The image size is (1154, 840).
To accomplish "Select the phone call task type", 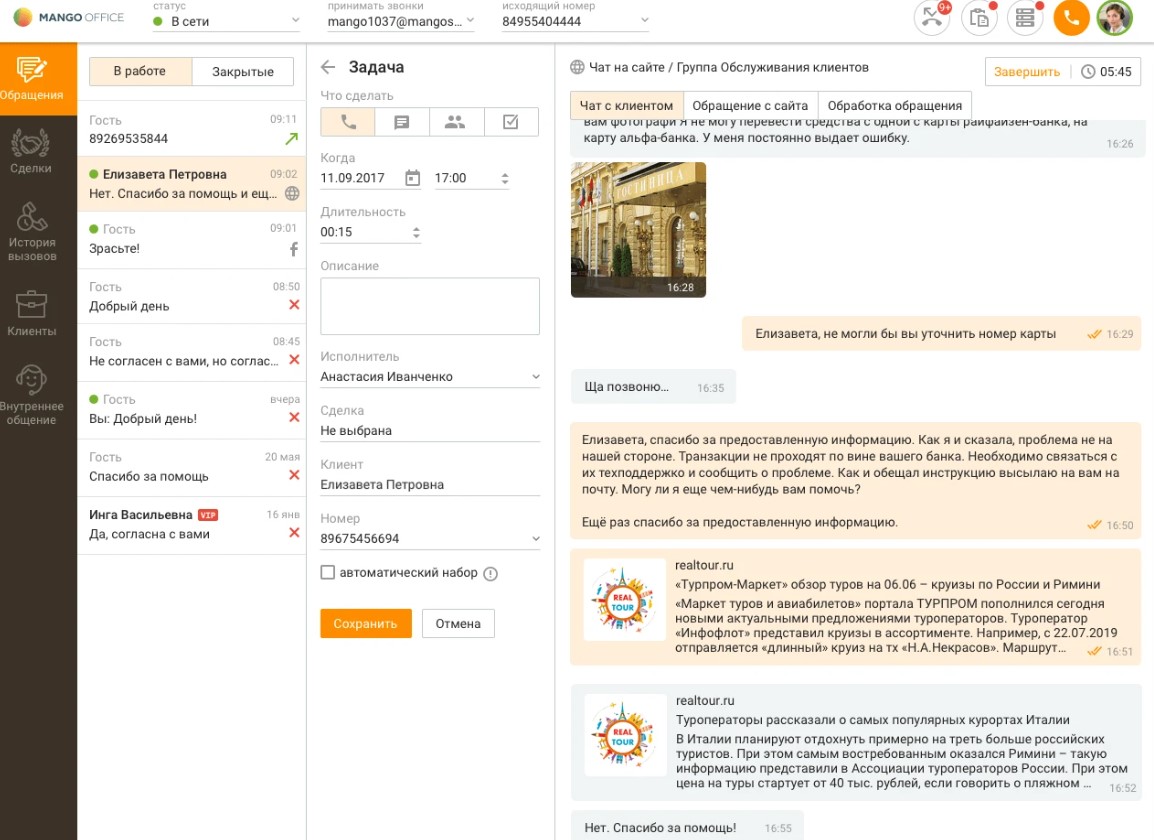I will click(348, 122).
